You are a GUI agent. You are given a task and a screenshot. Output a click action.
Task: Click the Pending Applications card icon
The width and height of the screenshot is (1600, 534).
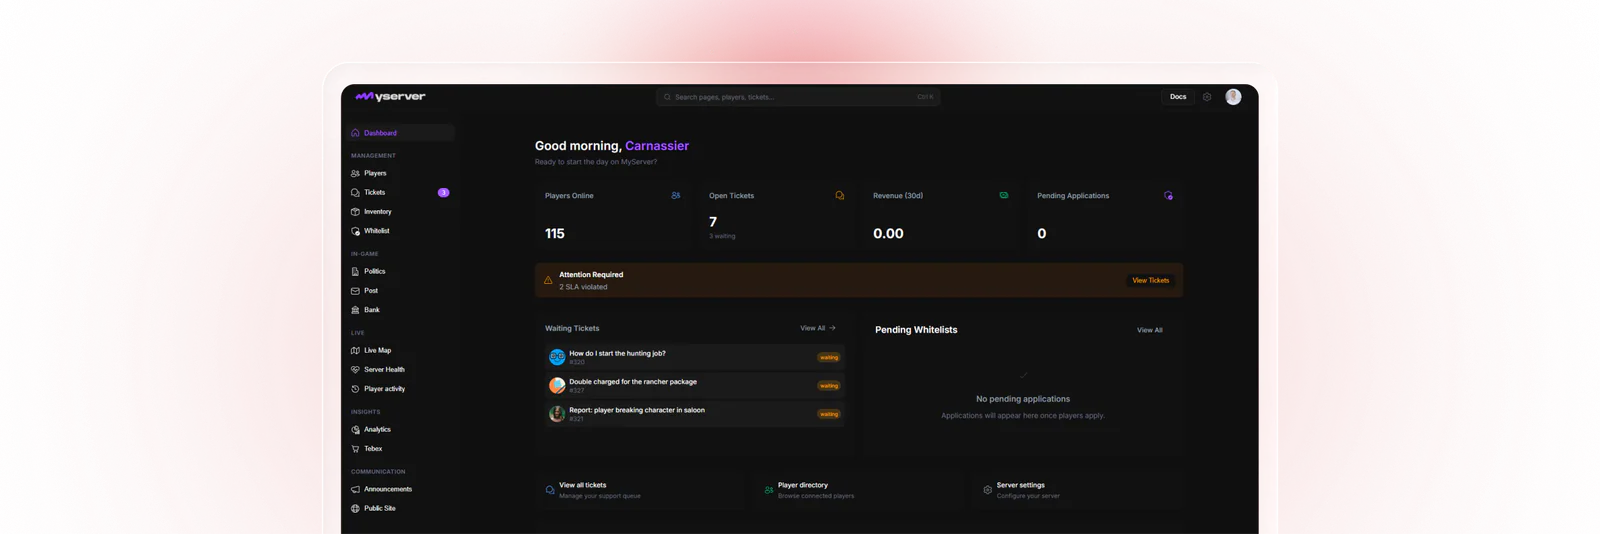[x=1168, y=196]
